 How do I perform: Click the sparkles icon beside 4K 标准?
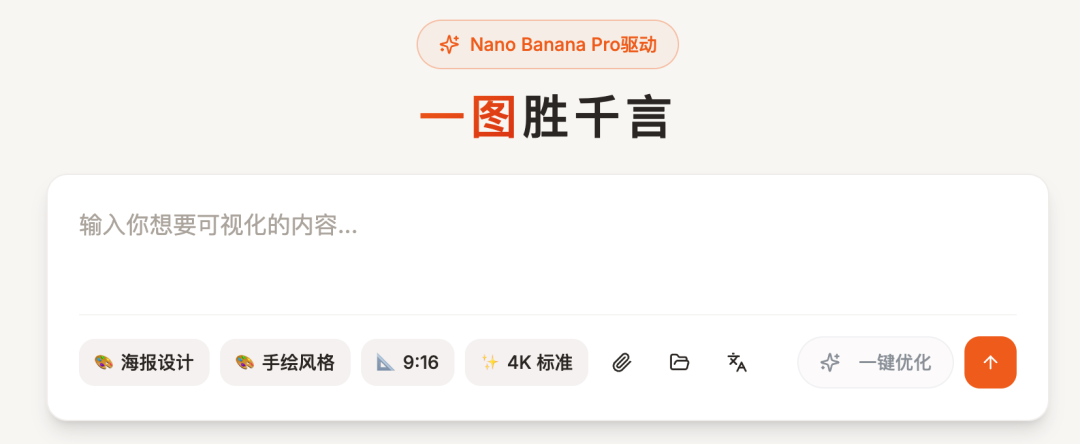pyautogui.click(x=490, y=362)
